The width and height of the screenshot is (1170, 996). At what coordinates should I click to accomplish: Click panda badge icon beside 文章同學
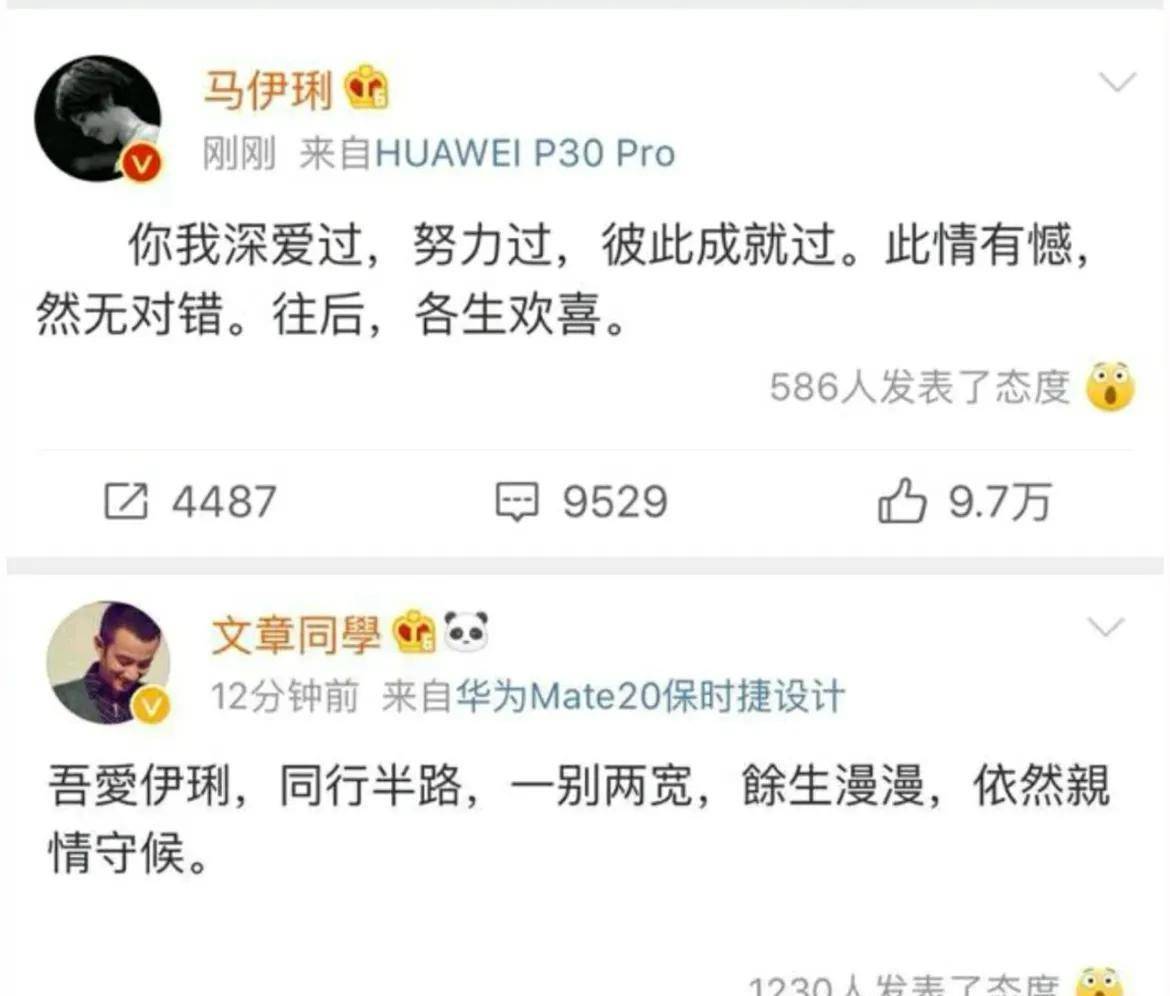pyautogui.click(x=466, y=630)
